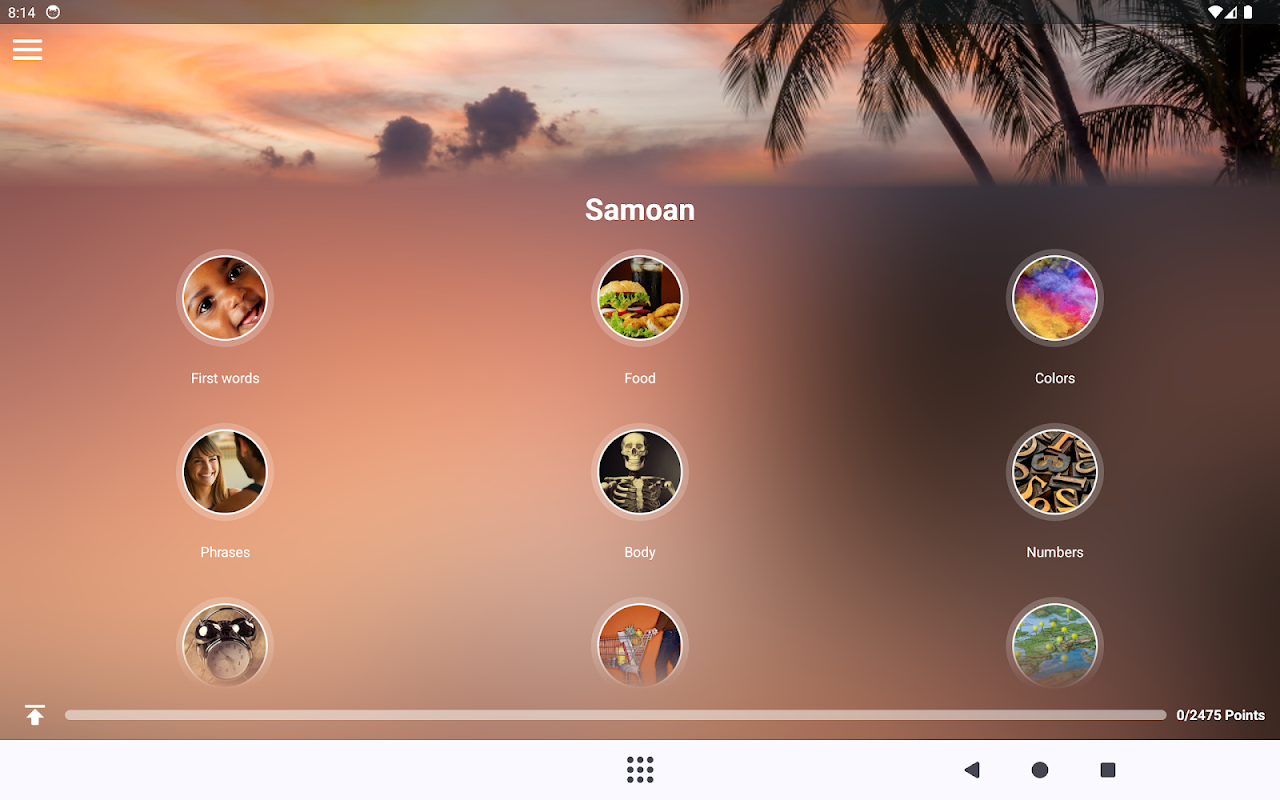Open the Phrases category icon
The width and height of the screenshot is (1280, 800).
(225, 472)
